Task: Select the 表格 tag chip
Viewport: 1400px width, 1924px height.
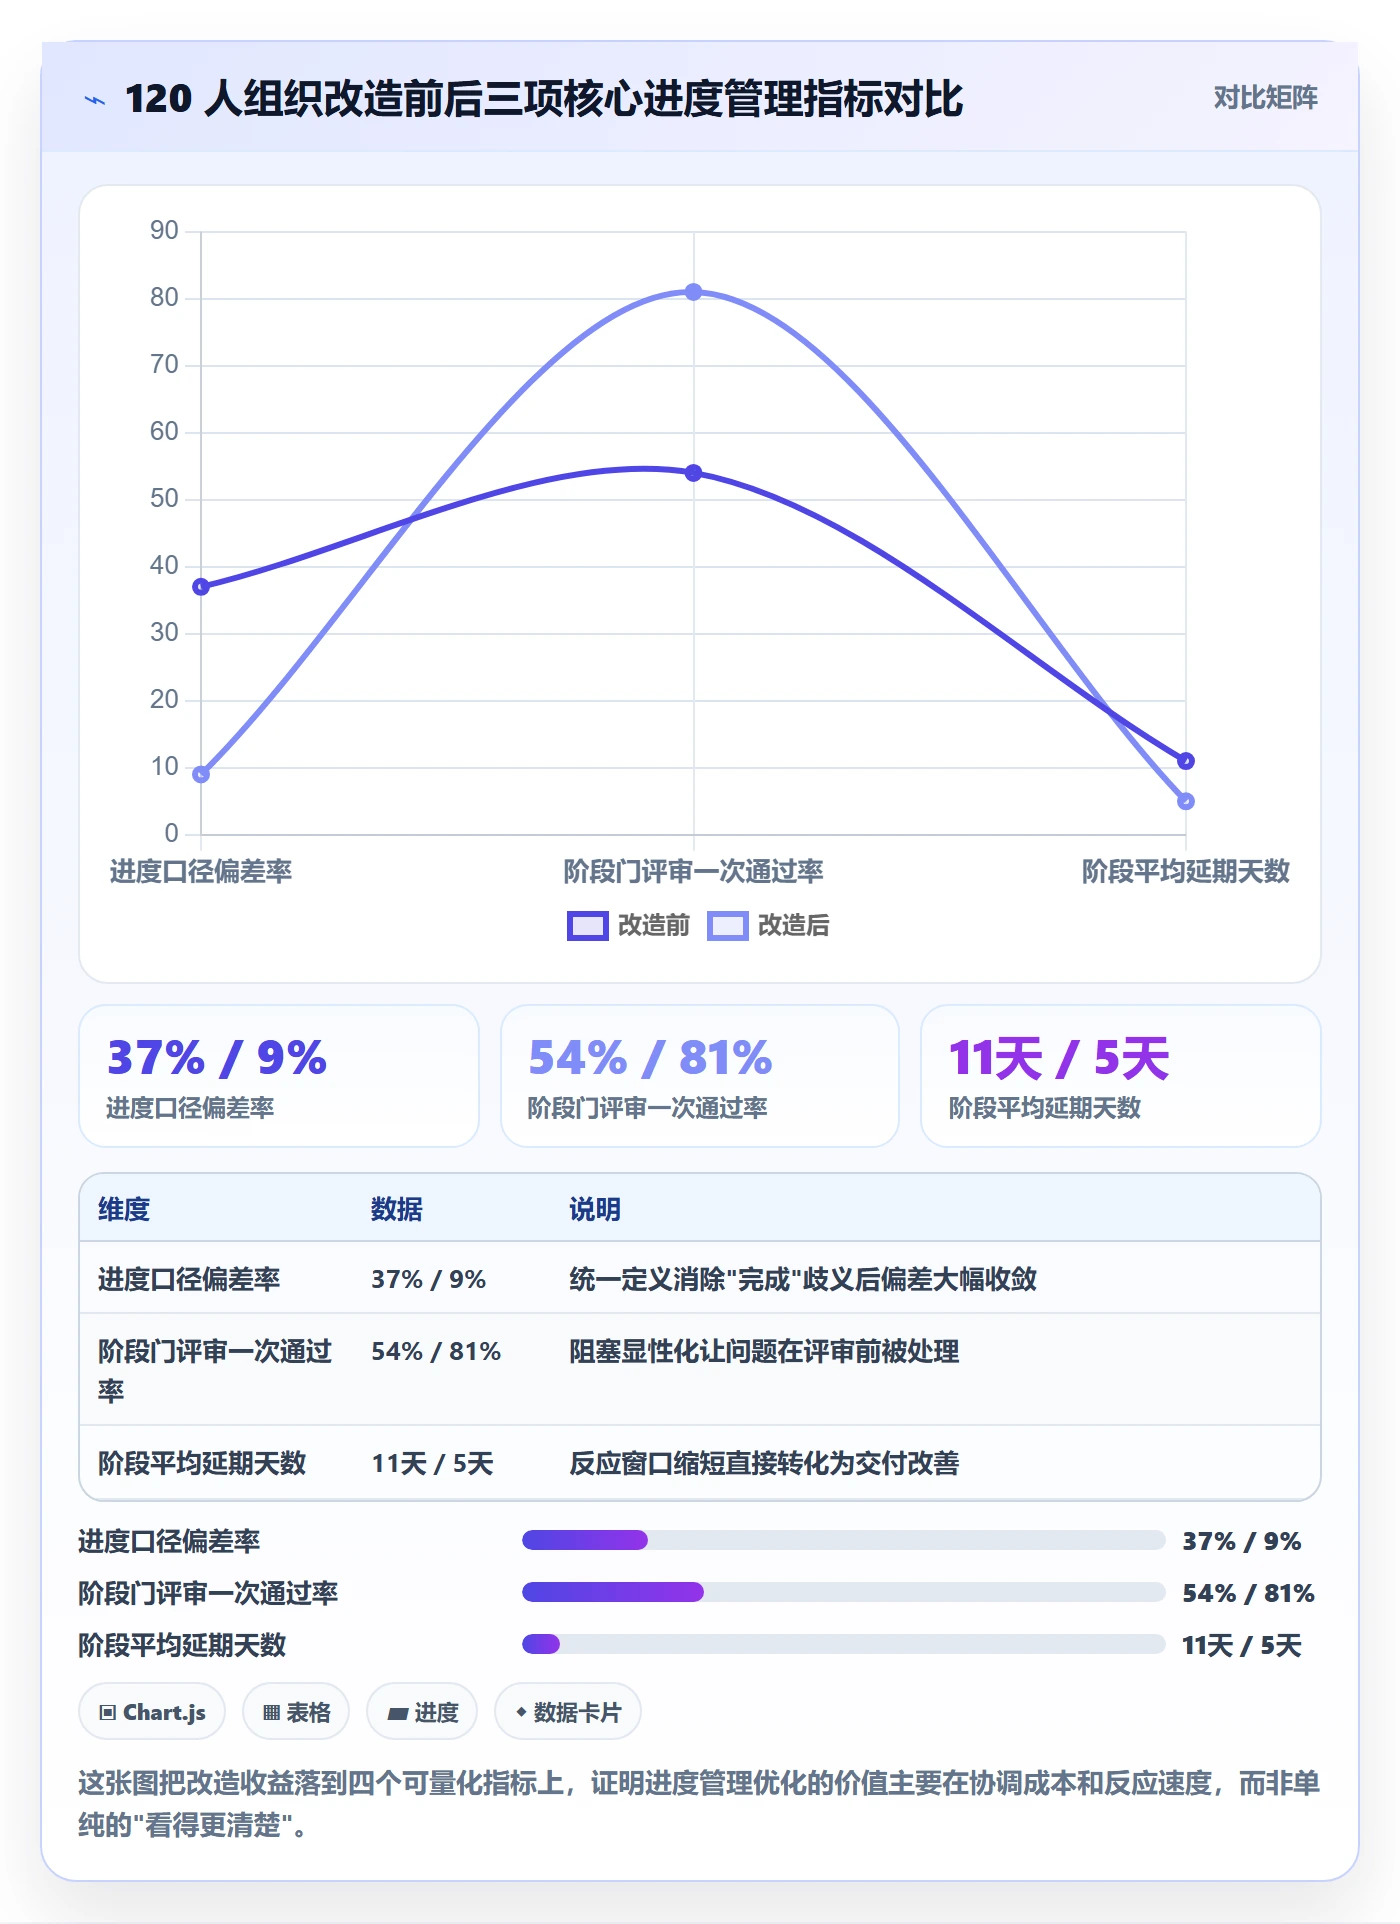Action: (x=296, y=1712)
